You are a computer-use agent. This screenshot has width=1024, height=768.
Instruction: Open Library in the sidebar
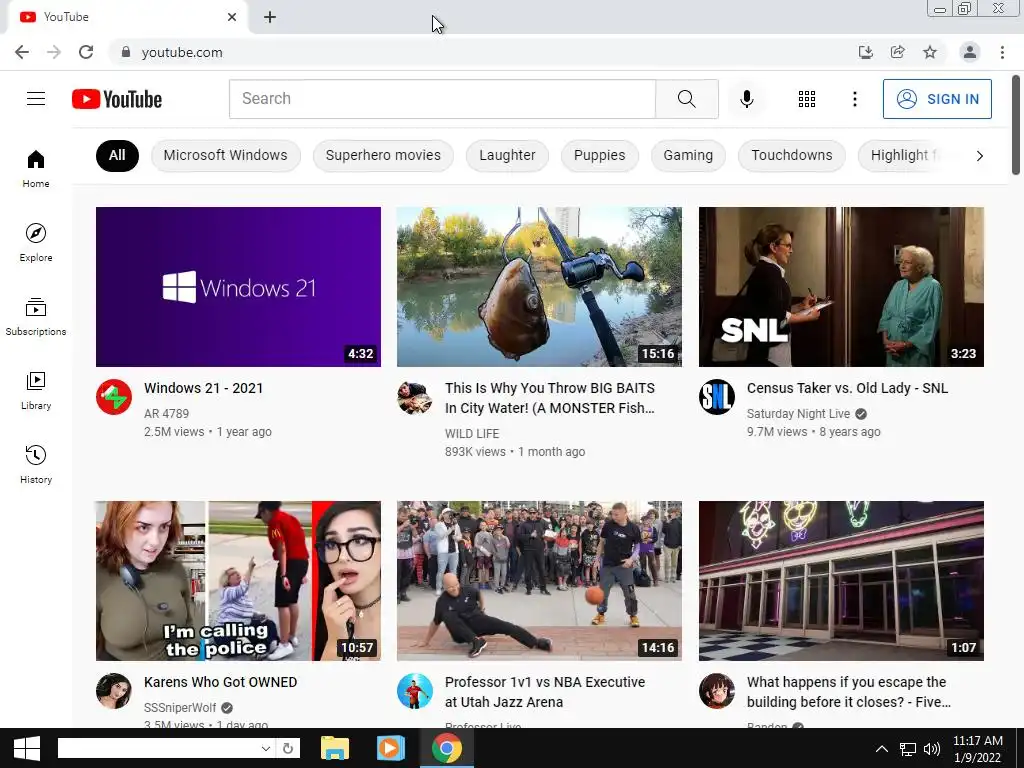tap(36, 390)
